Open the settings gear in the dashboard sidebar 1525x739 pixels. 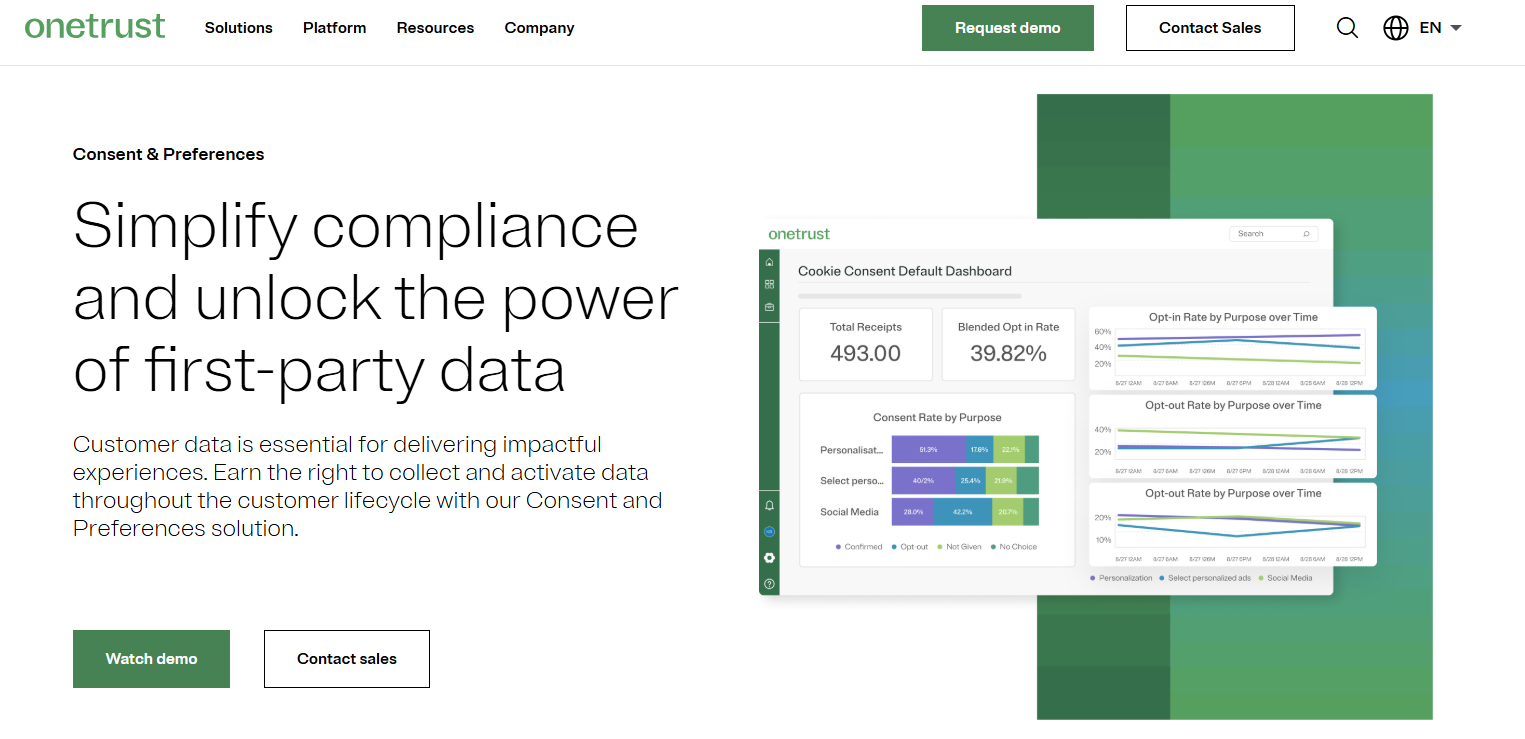pos(769,558)
